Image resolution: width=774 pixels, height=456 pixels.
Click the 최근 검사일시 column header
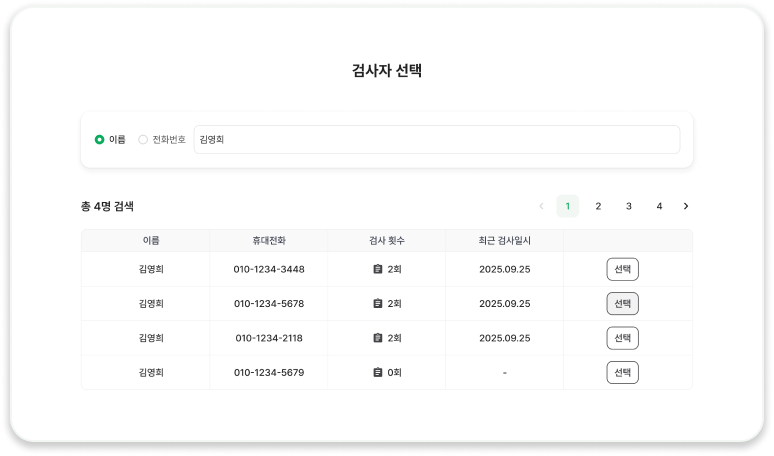click(504, 240)
